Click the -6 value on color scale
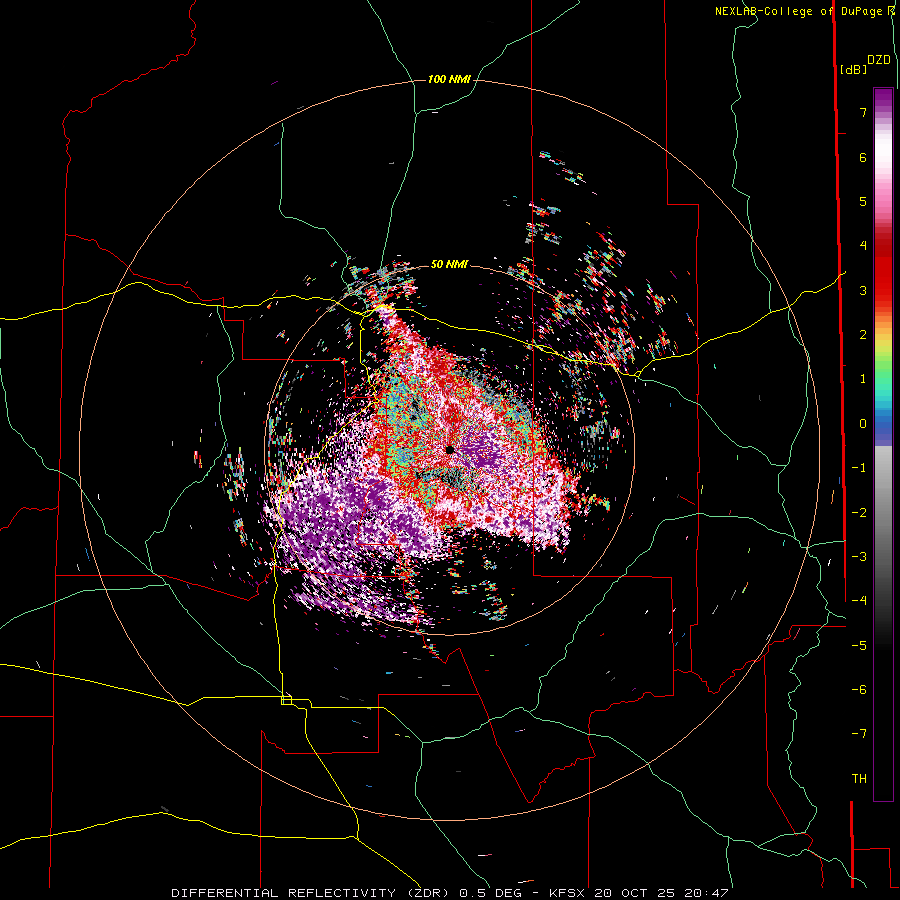900x900 pixels. coord(859,689)
